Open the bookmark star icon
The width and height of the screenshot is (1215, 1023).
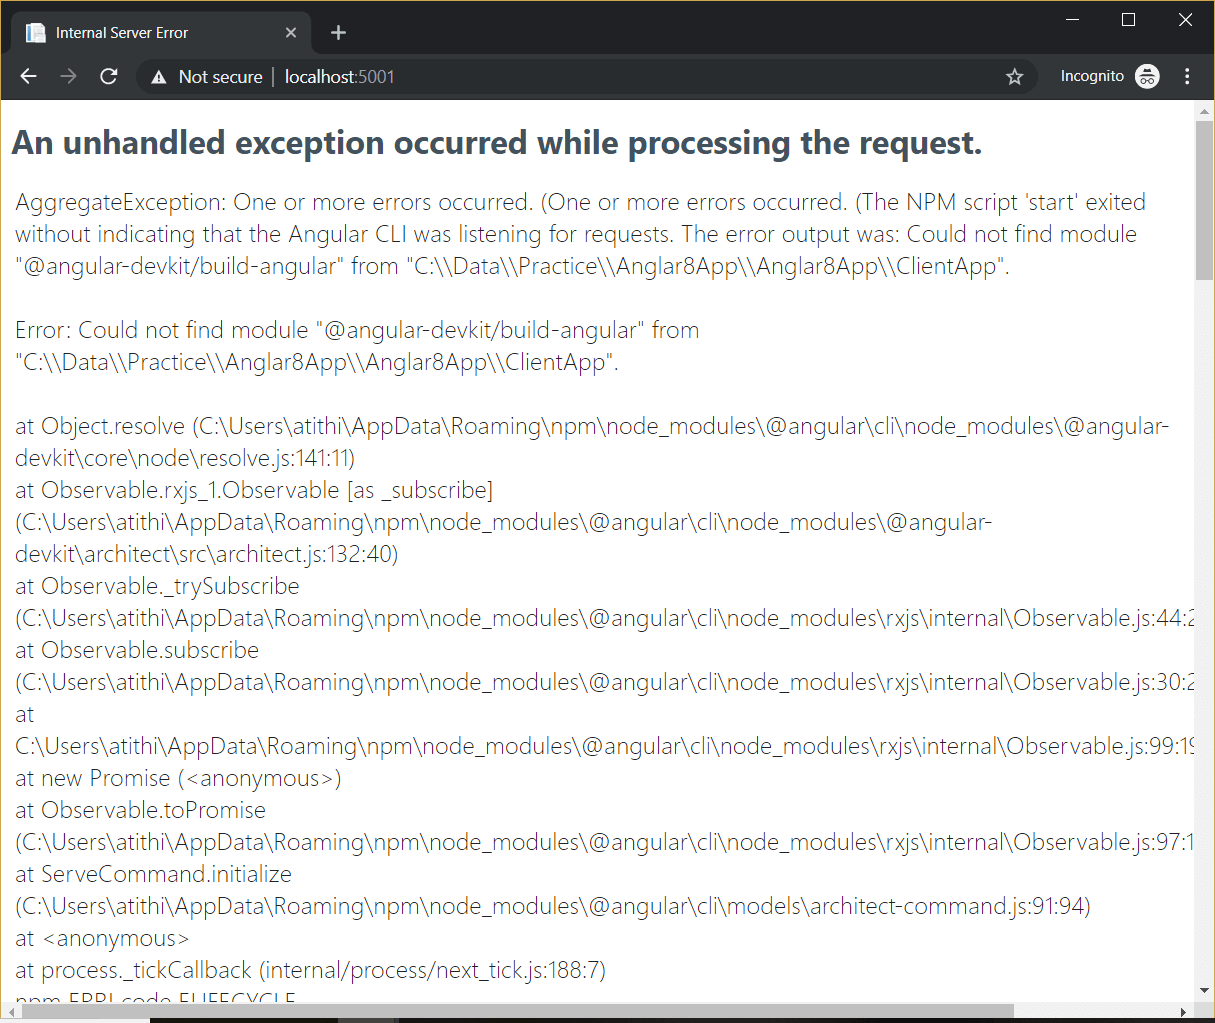coord(1014,76)
